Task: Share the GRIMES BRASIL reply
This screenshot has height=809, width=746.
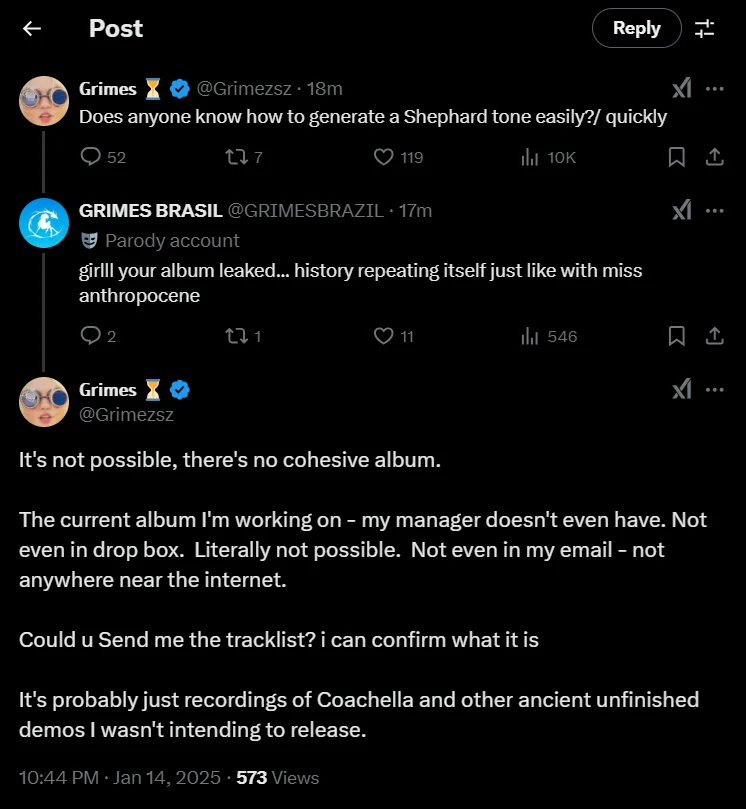Action: pyautogui.click(x=713, y=336)
